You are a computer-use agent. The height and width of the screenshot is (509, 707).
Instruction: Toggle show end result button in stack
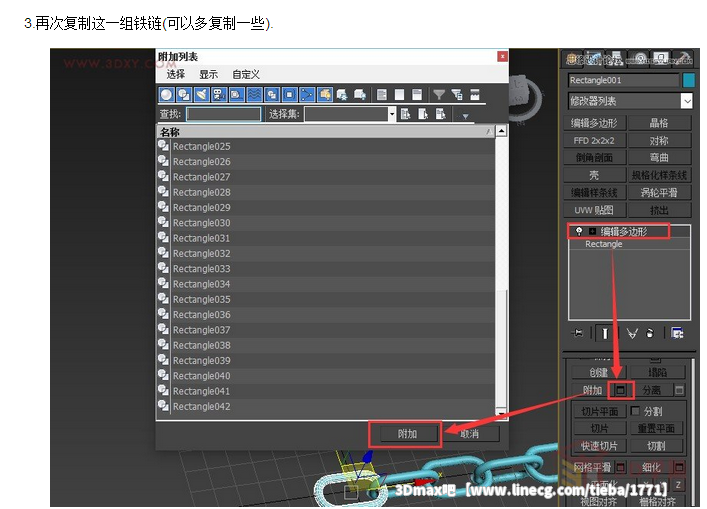(604, 333)
